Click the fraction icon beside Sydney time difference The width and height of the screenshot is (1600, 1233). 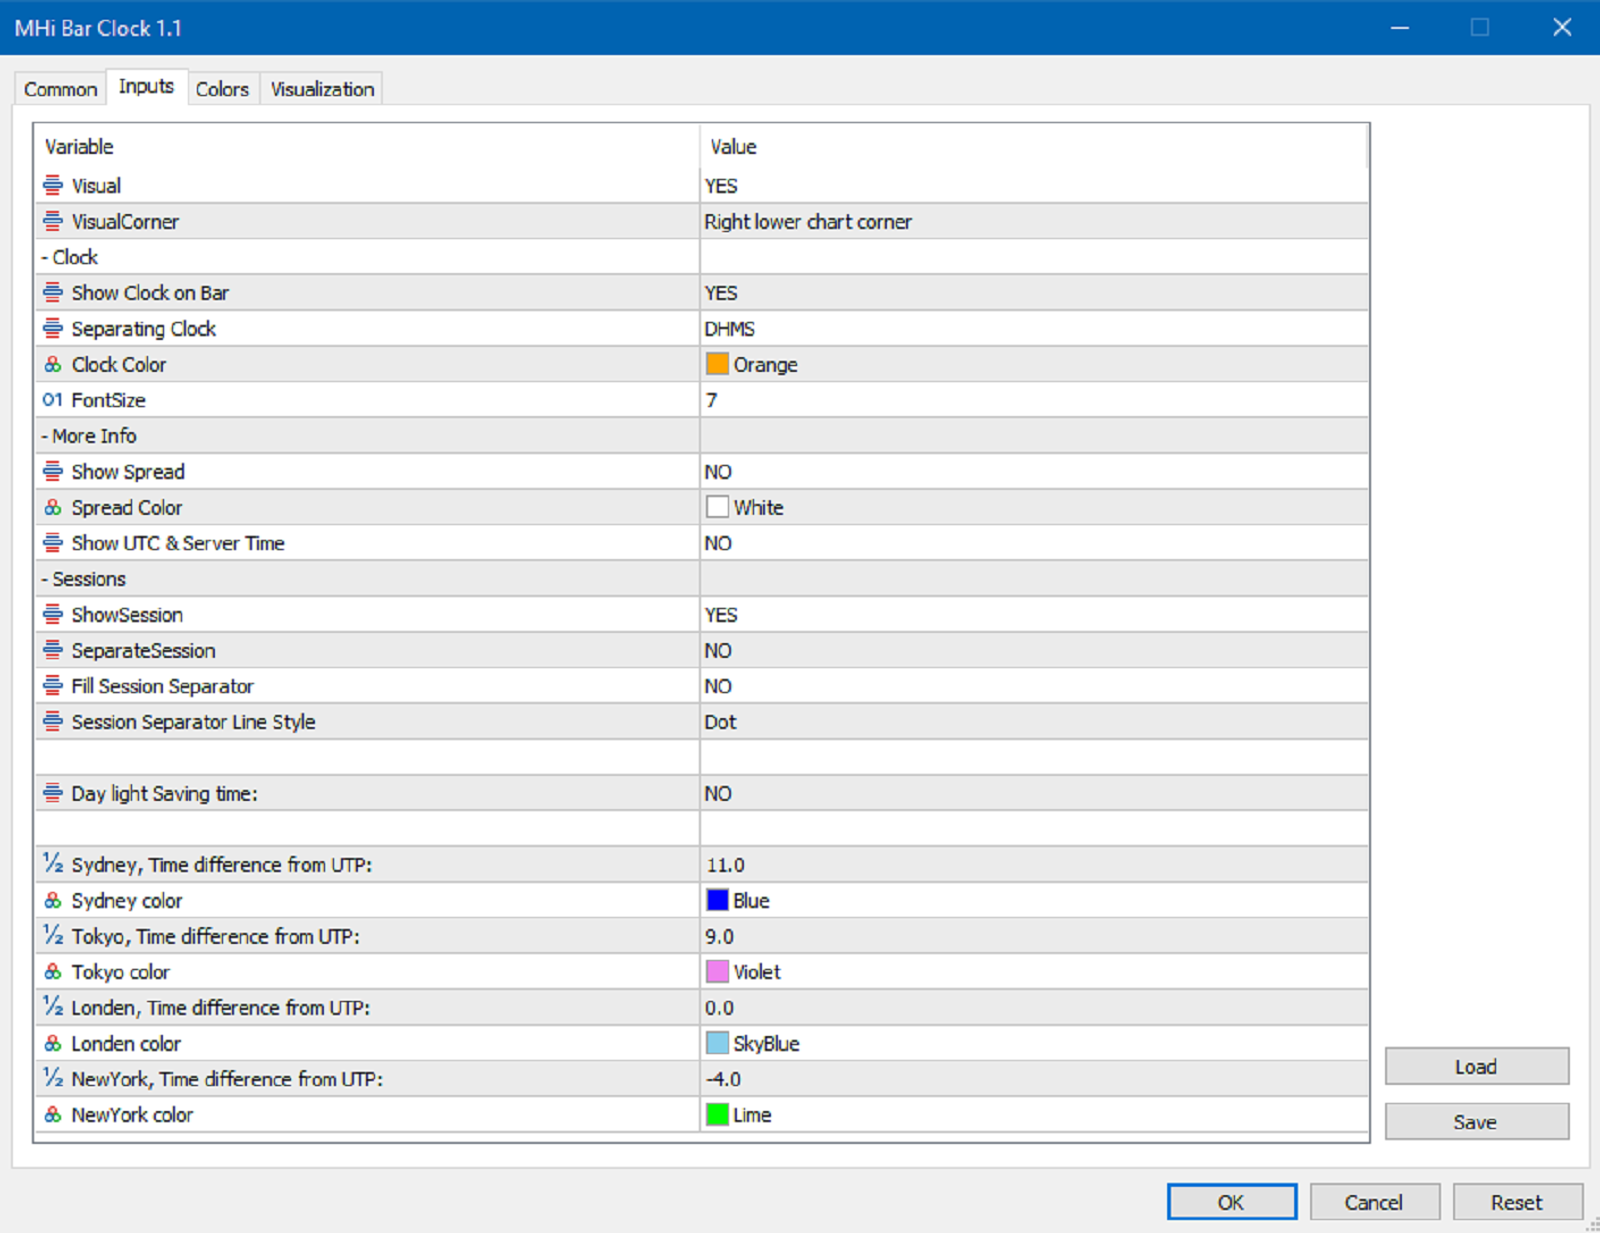pyautogui.click(x=53, y=864)
